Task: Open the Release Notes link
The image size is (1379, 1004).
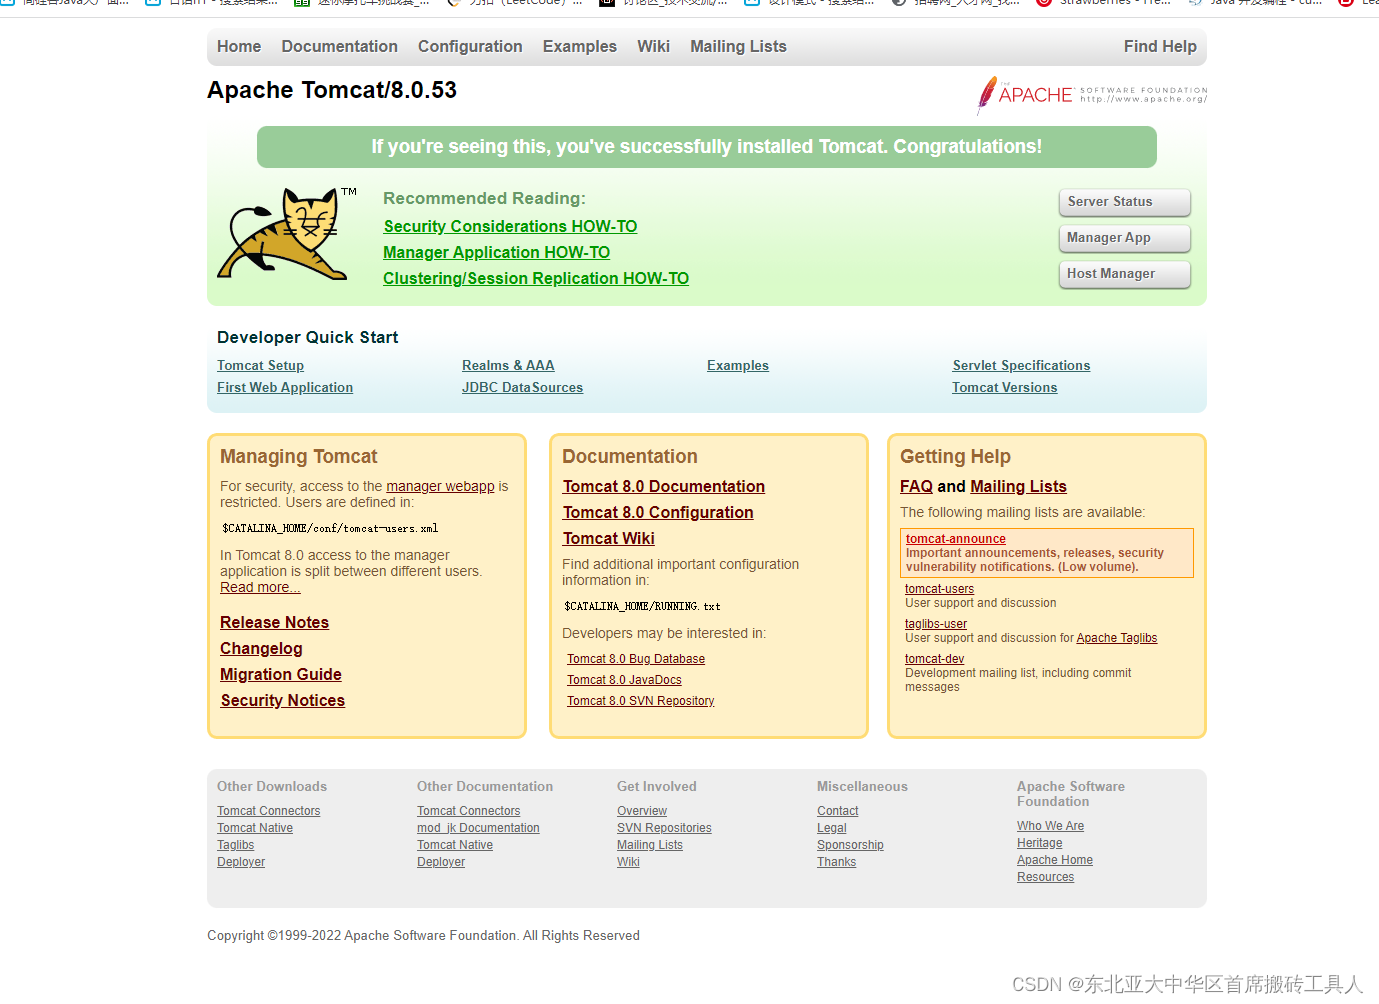Action: pos(274,623)
